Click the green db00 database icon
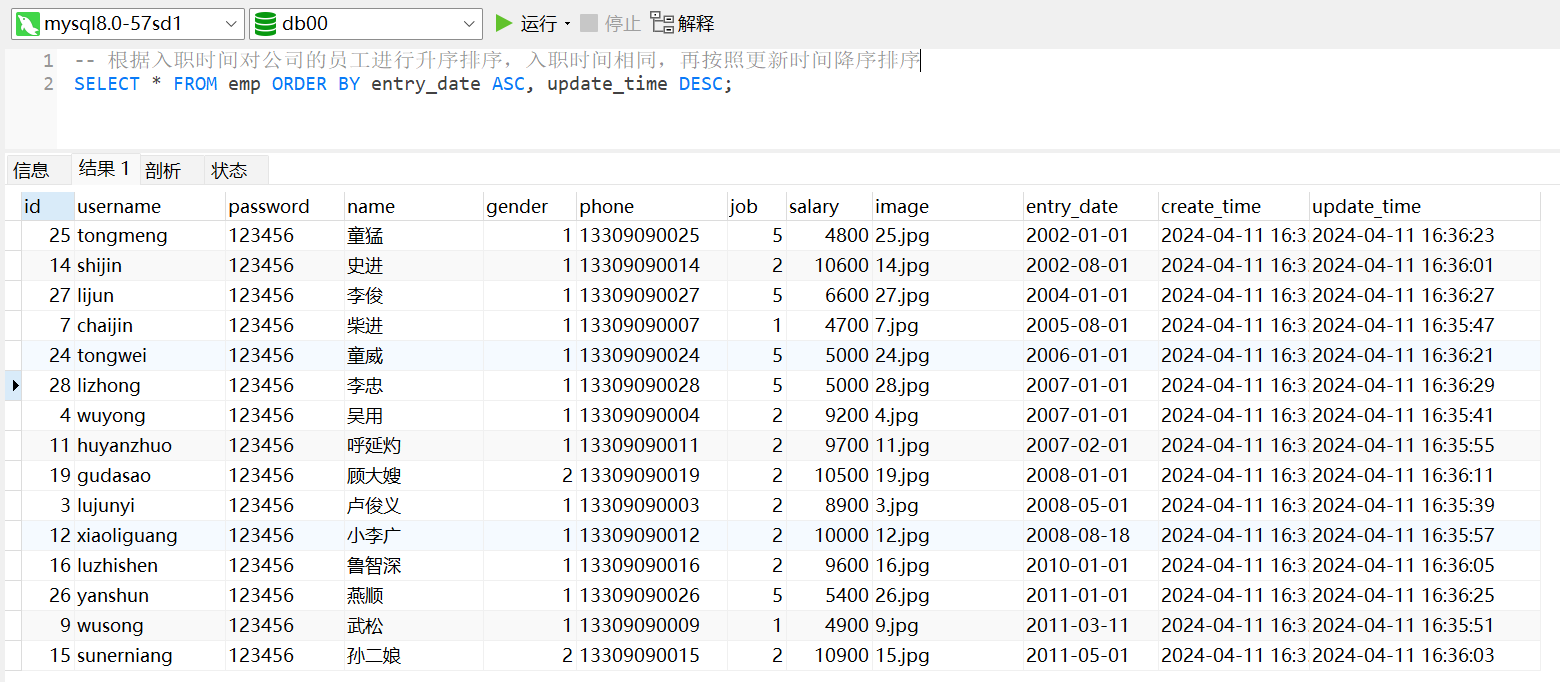 click(265, 24)
